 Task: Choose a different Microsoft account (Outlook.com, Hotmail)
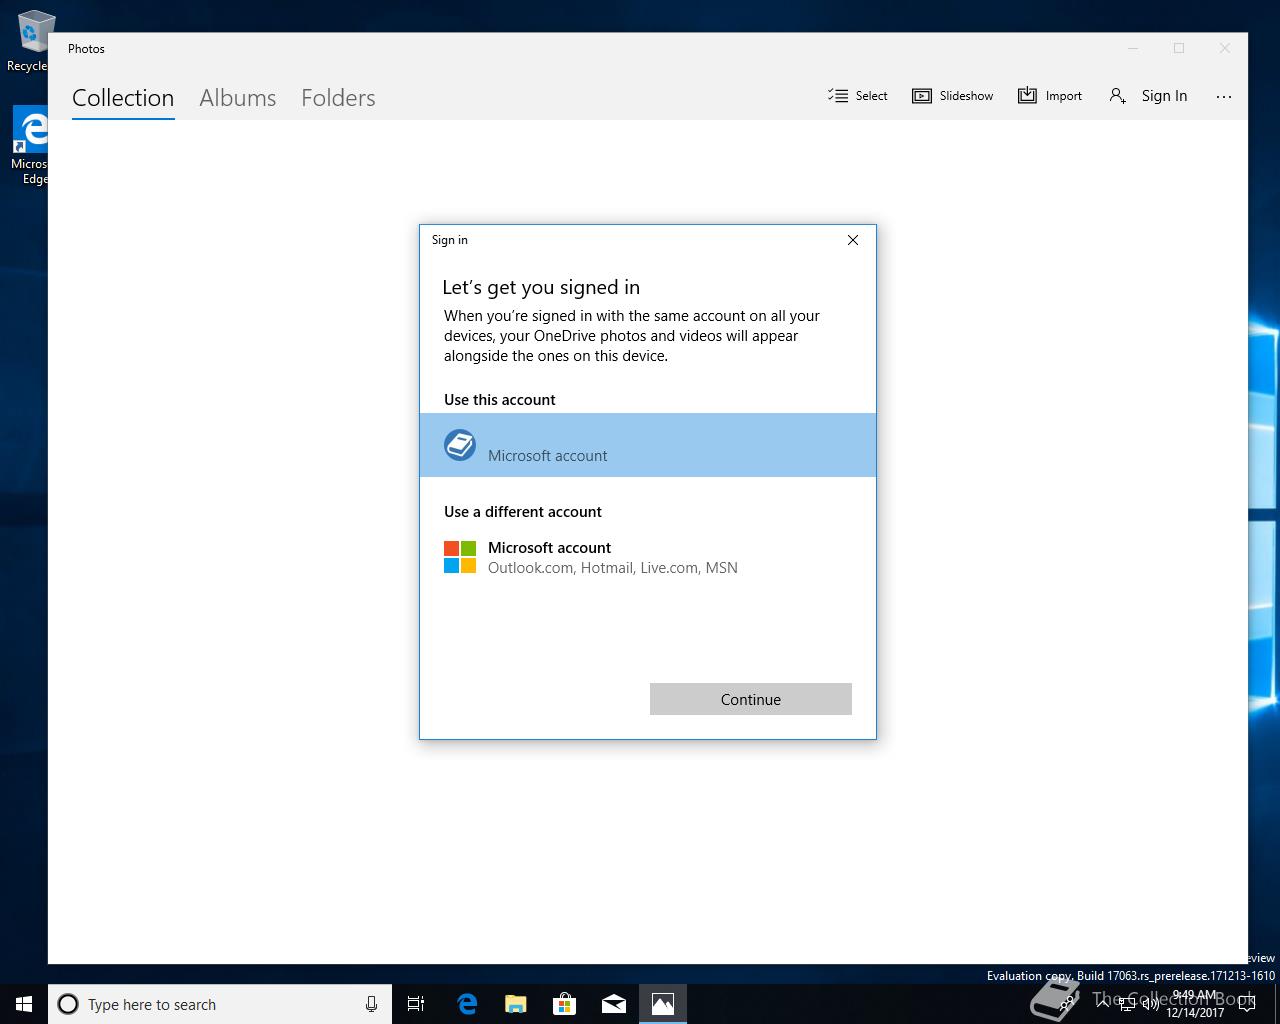tap(648, 557)
